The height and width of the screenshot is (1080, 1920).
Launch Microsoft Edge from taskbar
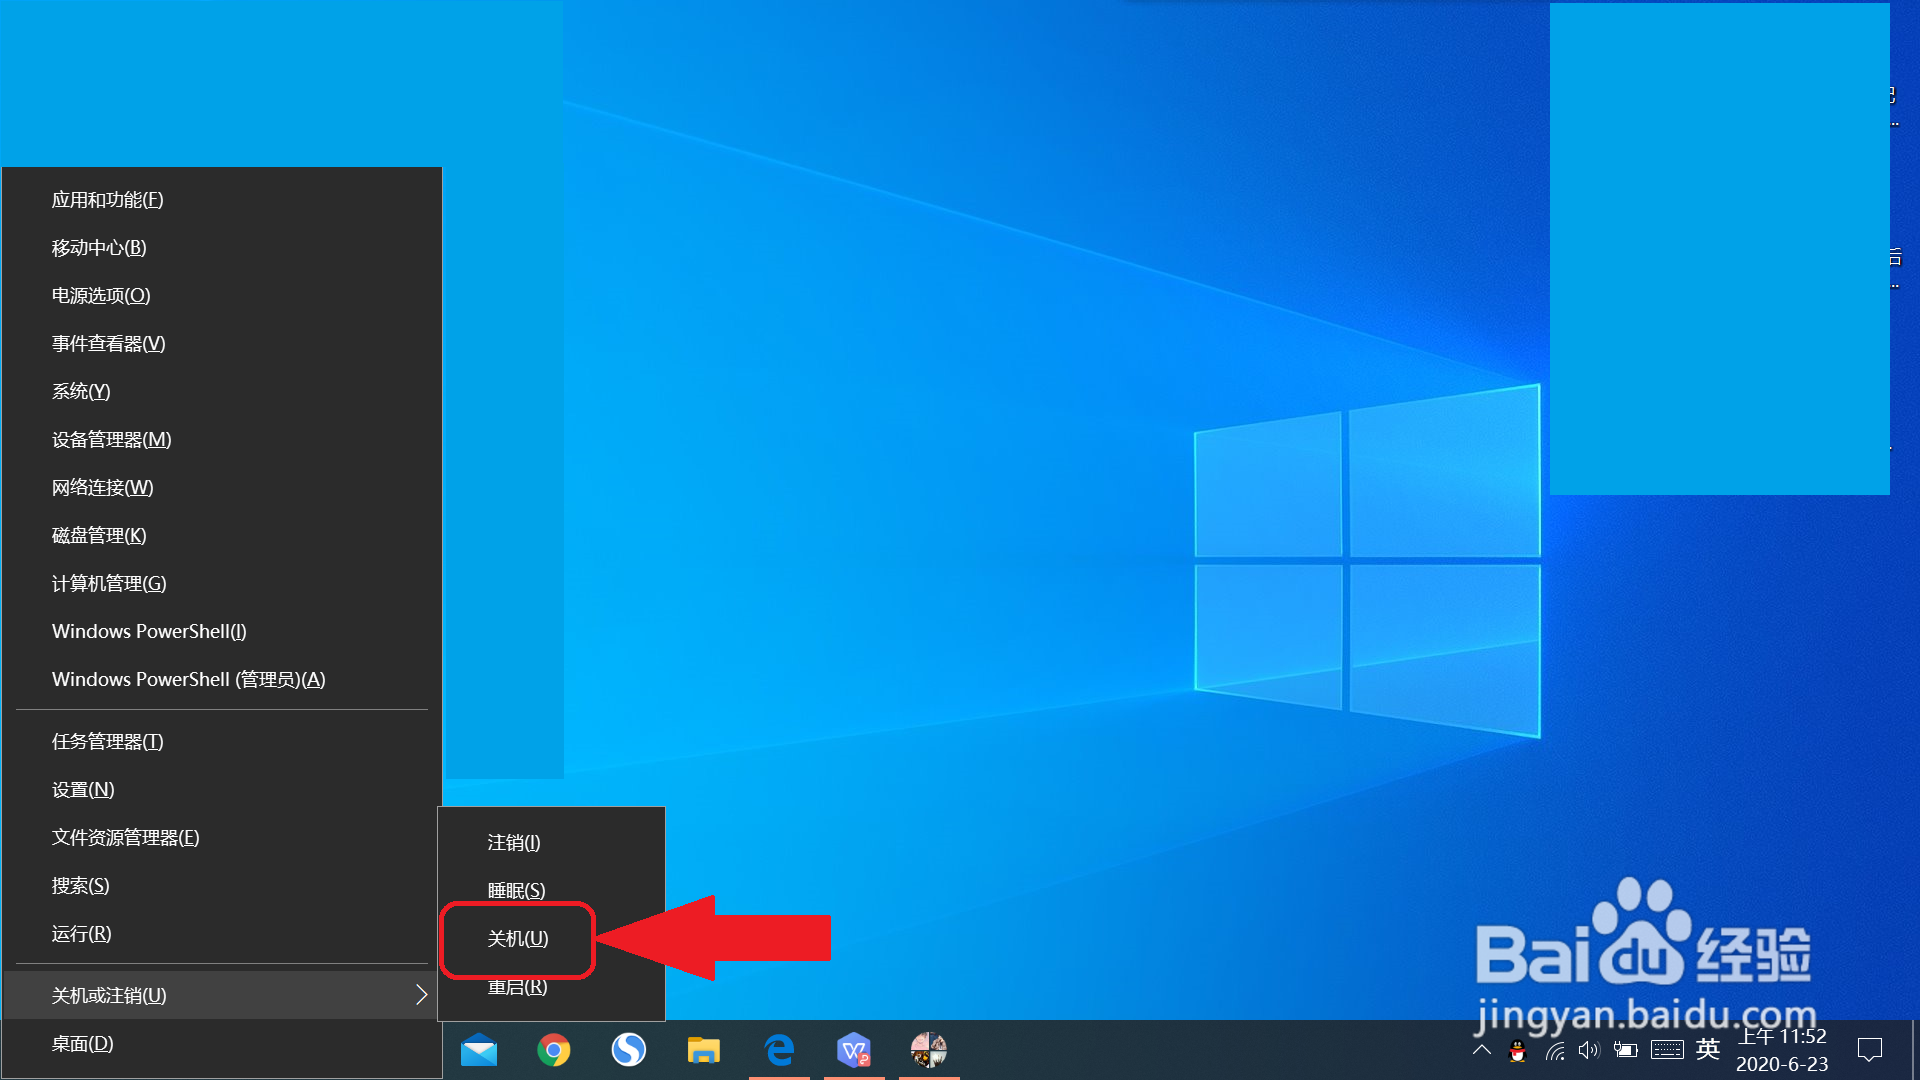(x=779, y=1050)
